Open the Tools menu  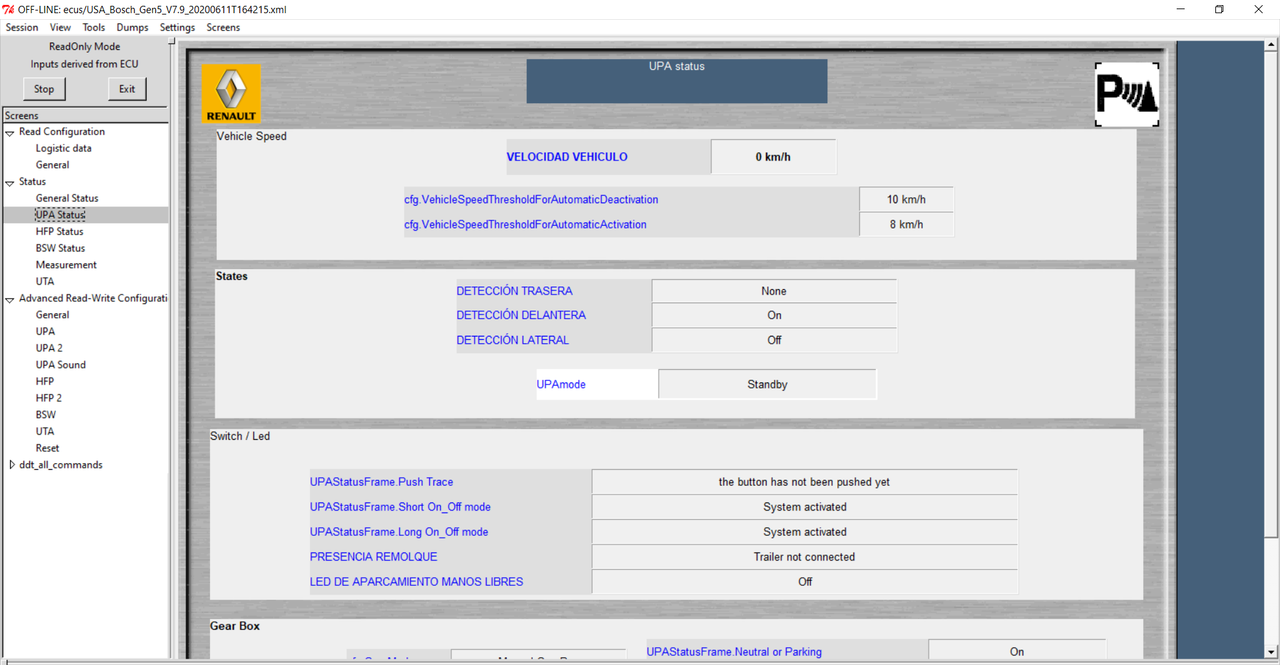94,27
